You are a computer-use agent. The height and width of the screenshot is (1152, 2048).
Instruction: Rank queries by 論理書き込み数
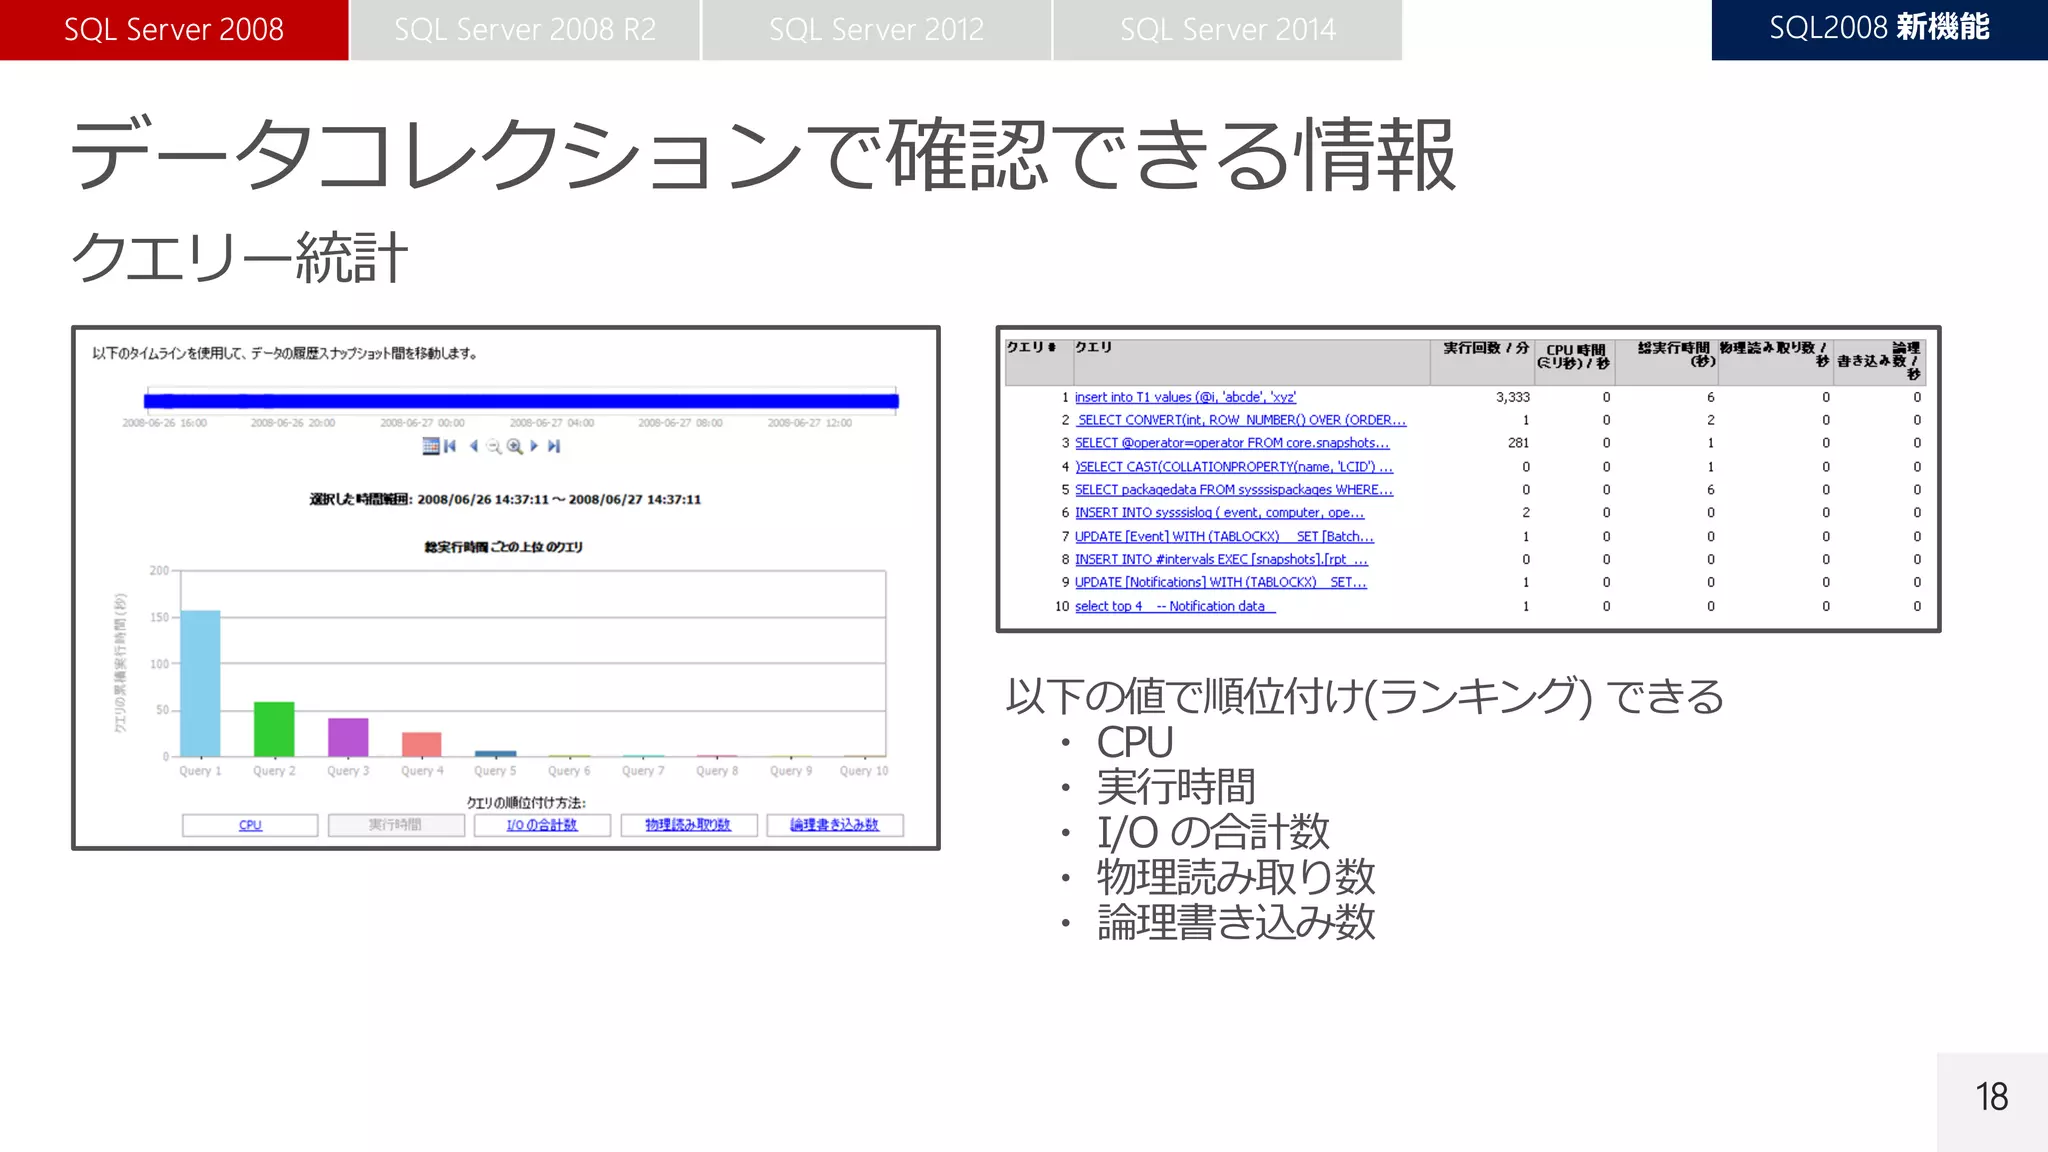tap(834, 825)
